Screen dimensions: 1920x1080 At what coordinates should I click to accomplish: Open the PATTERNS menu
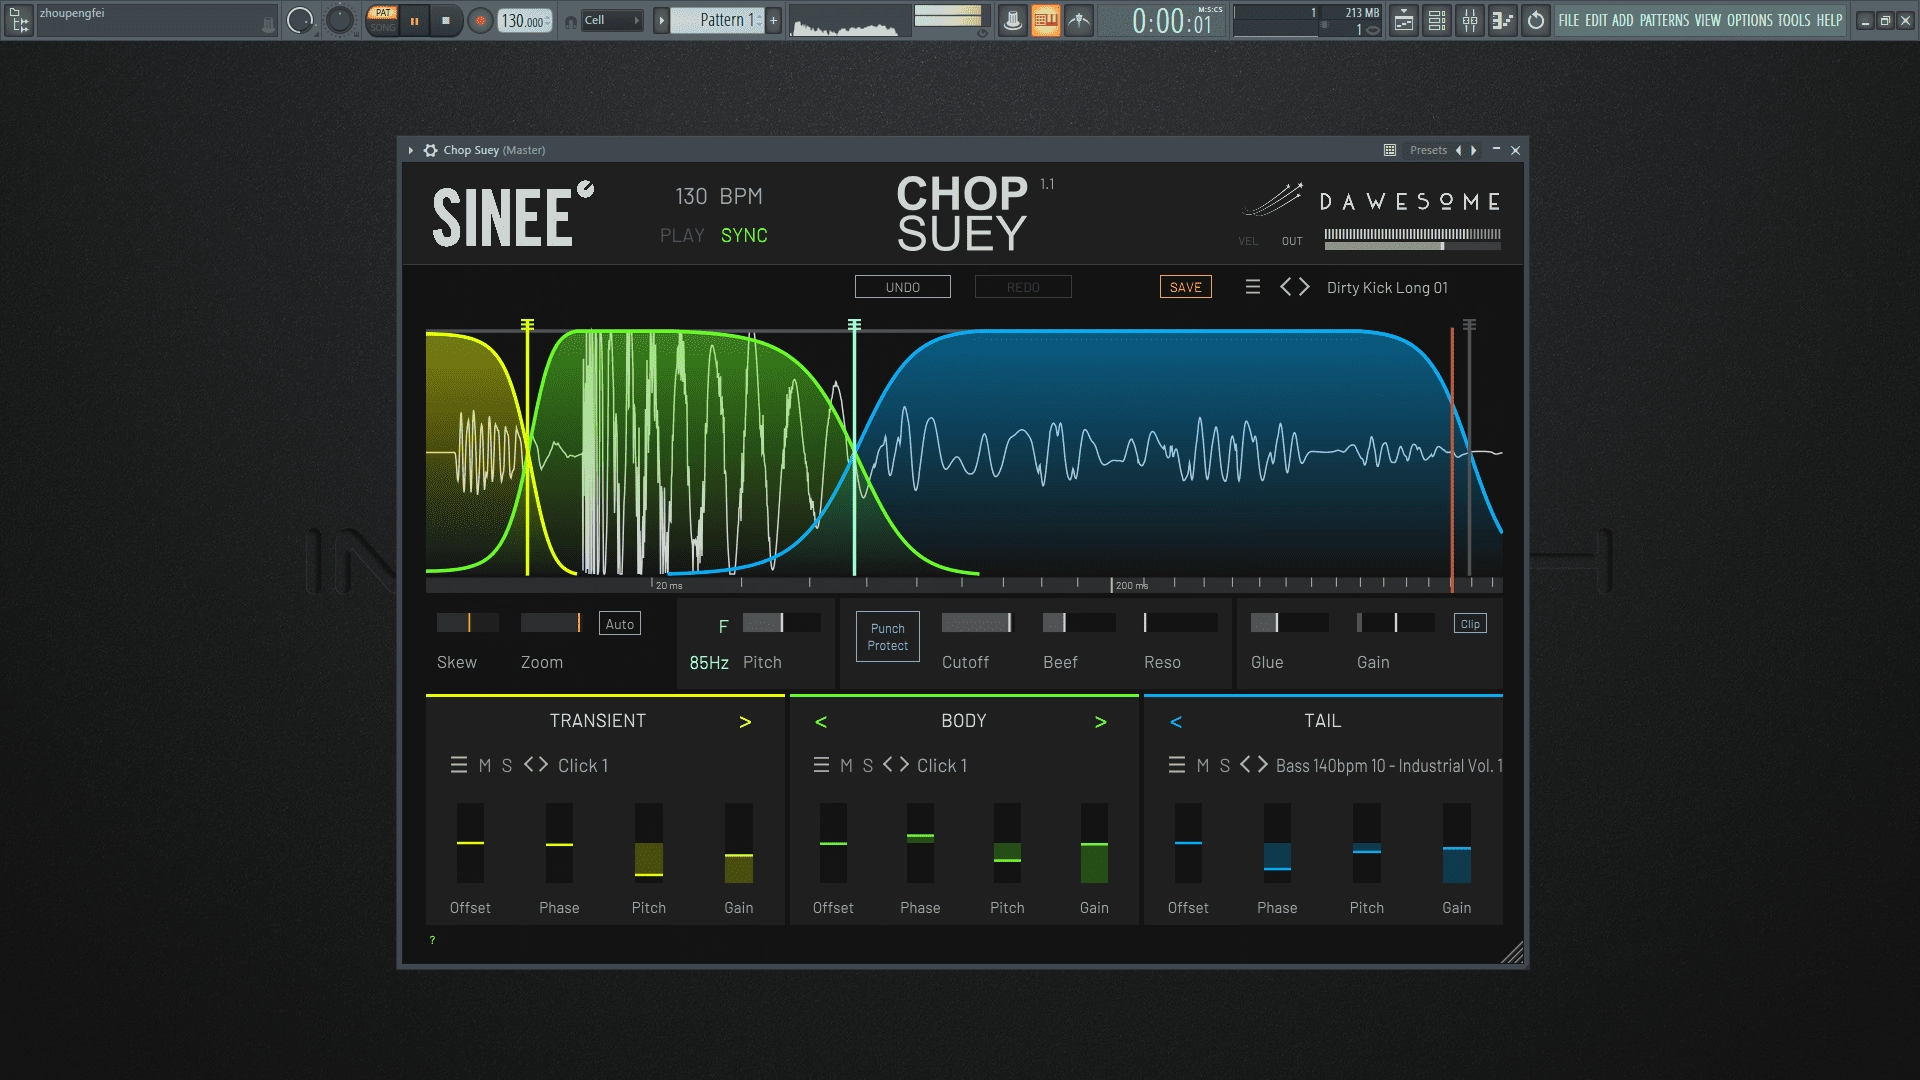click(x=1665, y=20)
